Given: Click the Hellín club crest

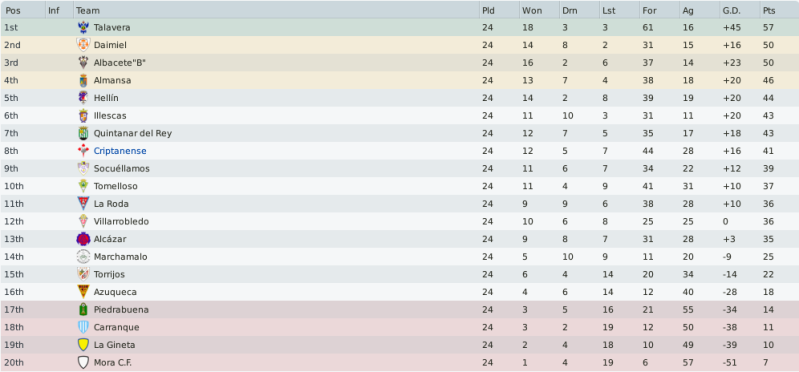Looking at the screenshot, I should pyautogui.click(x=83, y=98).
